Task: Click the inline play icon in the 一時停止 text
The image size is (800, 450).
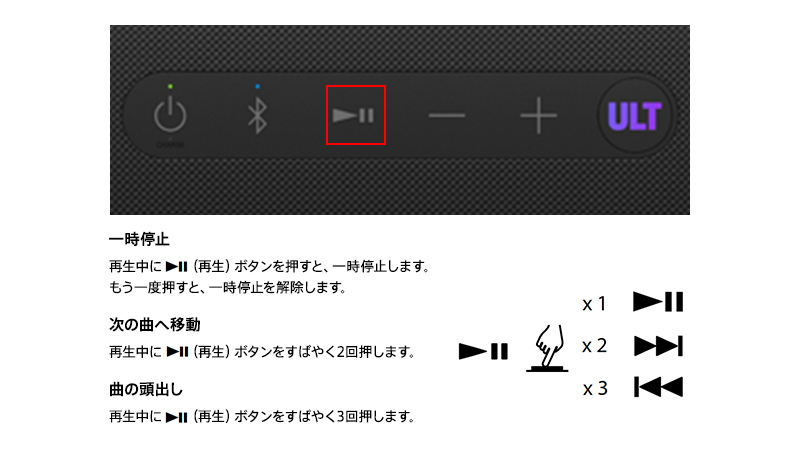Action: tap(177, 266)
